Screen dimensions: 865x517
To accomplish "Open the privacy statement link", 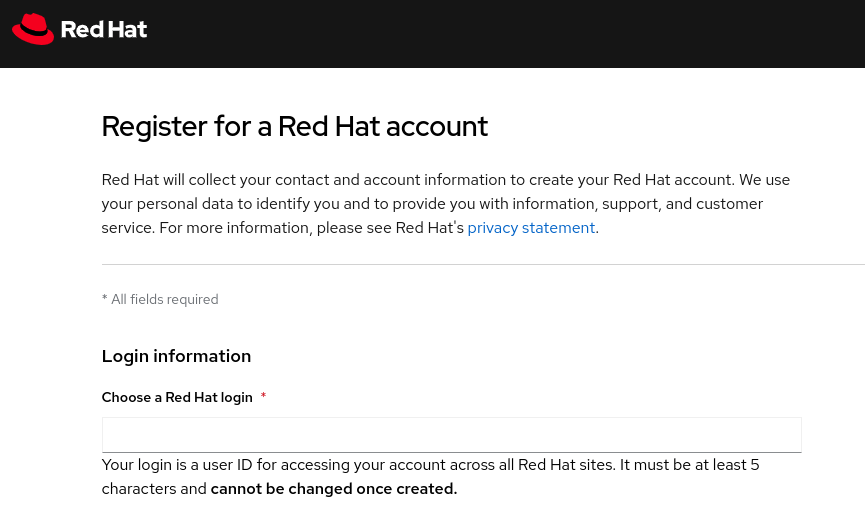I will [531, 228].
